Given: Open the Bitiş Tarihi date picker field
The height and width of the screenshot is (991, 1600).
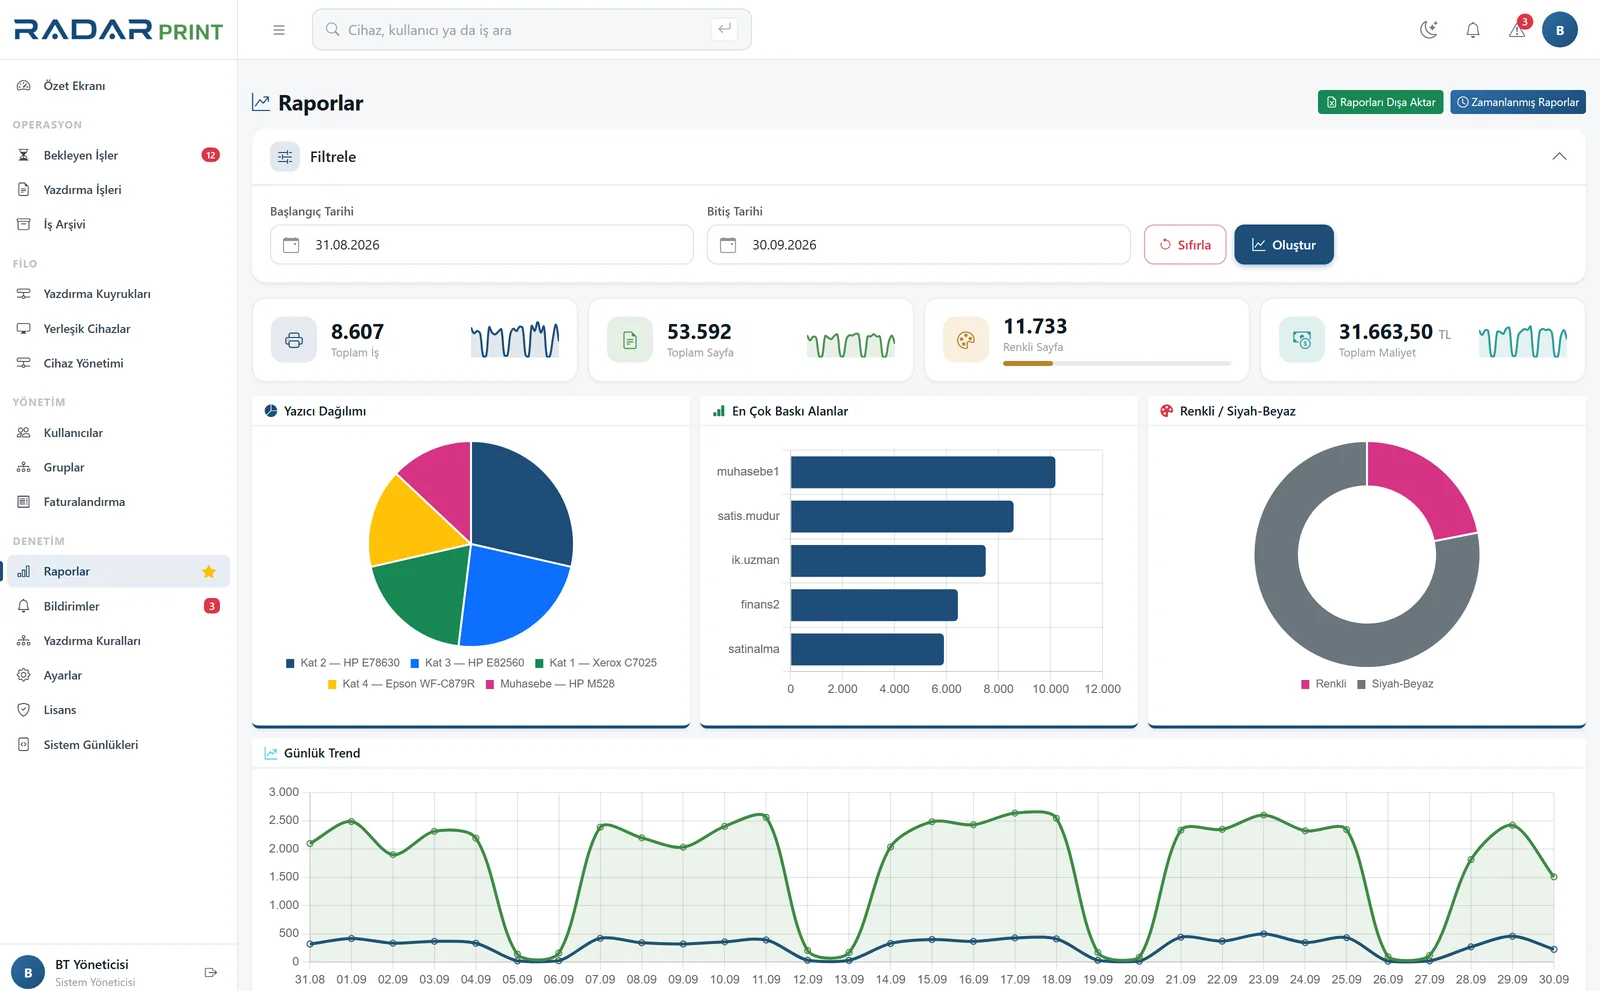Looking at the screenshot, I should (x=918, y=245).
